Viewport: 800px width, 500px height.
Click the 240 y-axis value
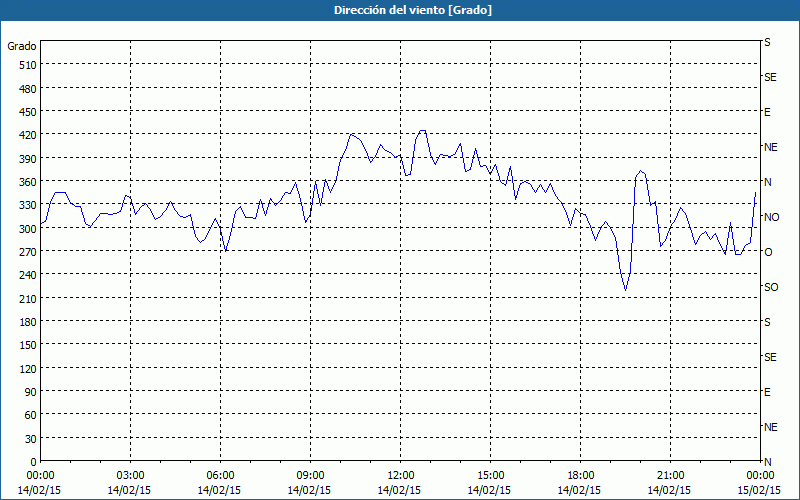(x=28, y=275)
